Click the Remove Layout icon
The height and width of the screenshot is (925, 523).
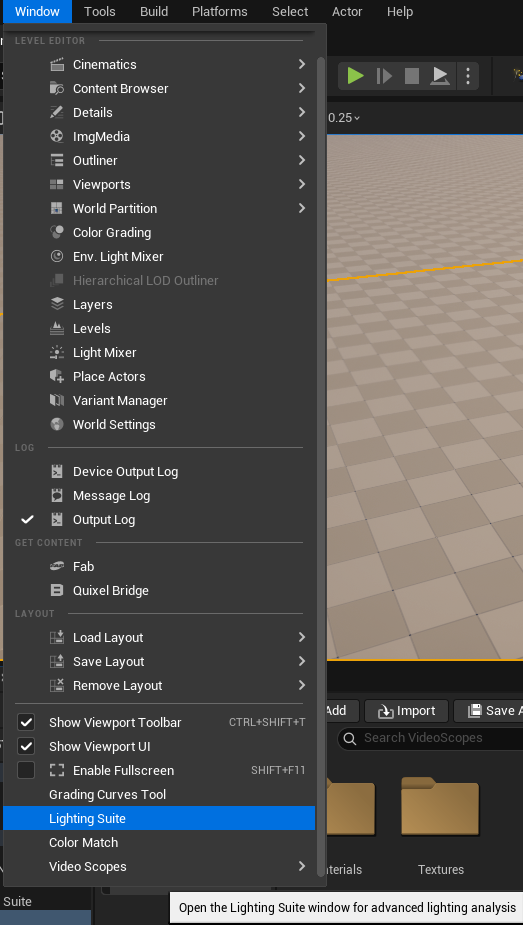57,685
